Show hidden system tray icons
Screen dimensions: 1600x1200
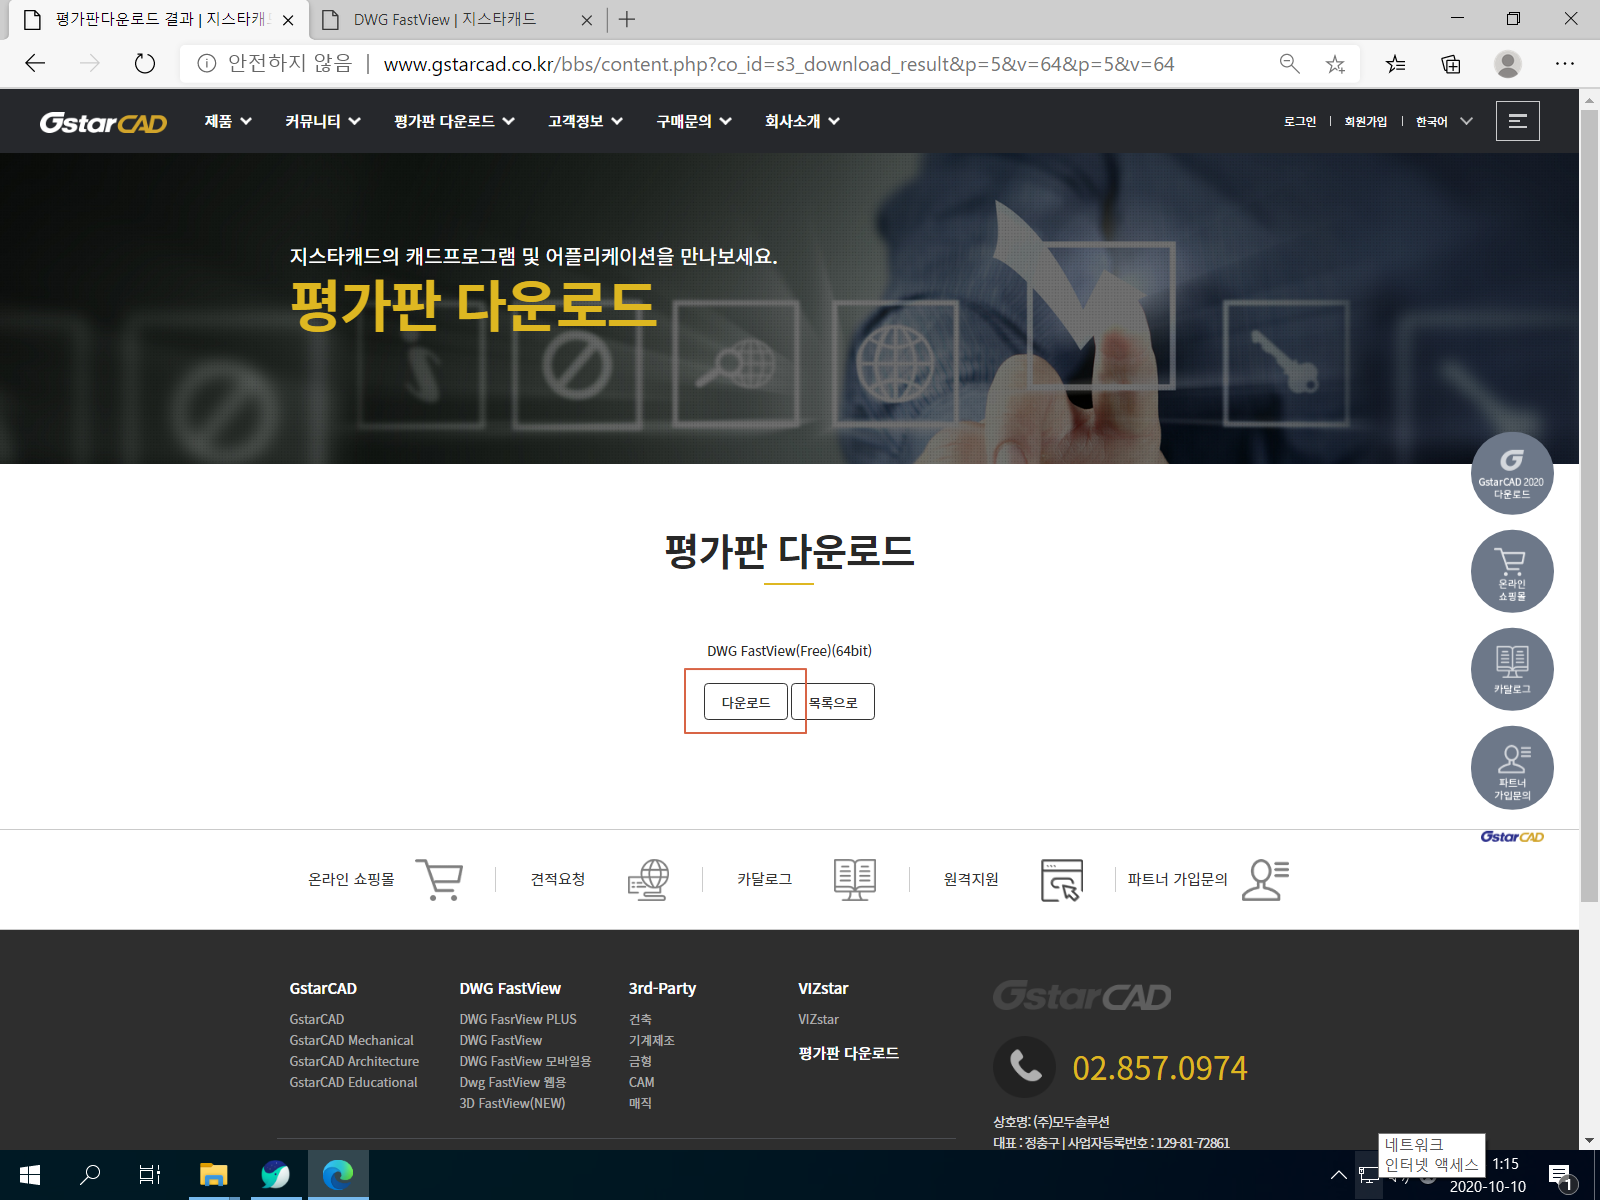1339,1175
